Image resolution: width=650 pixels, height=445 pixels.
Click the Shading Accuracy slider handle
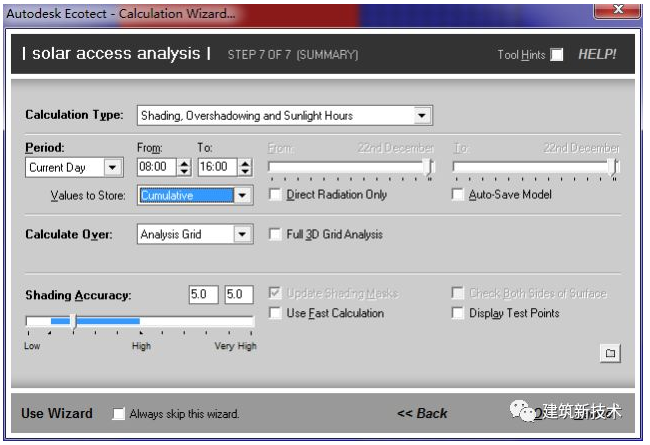click(x=74, y=321)
